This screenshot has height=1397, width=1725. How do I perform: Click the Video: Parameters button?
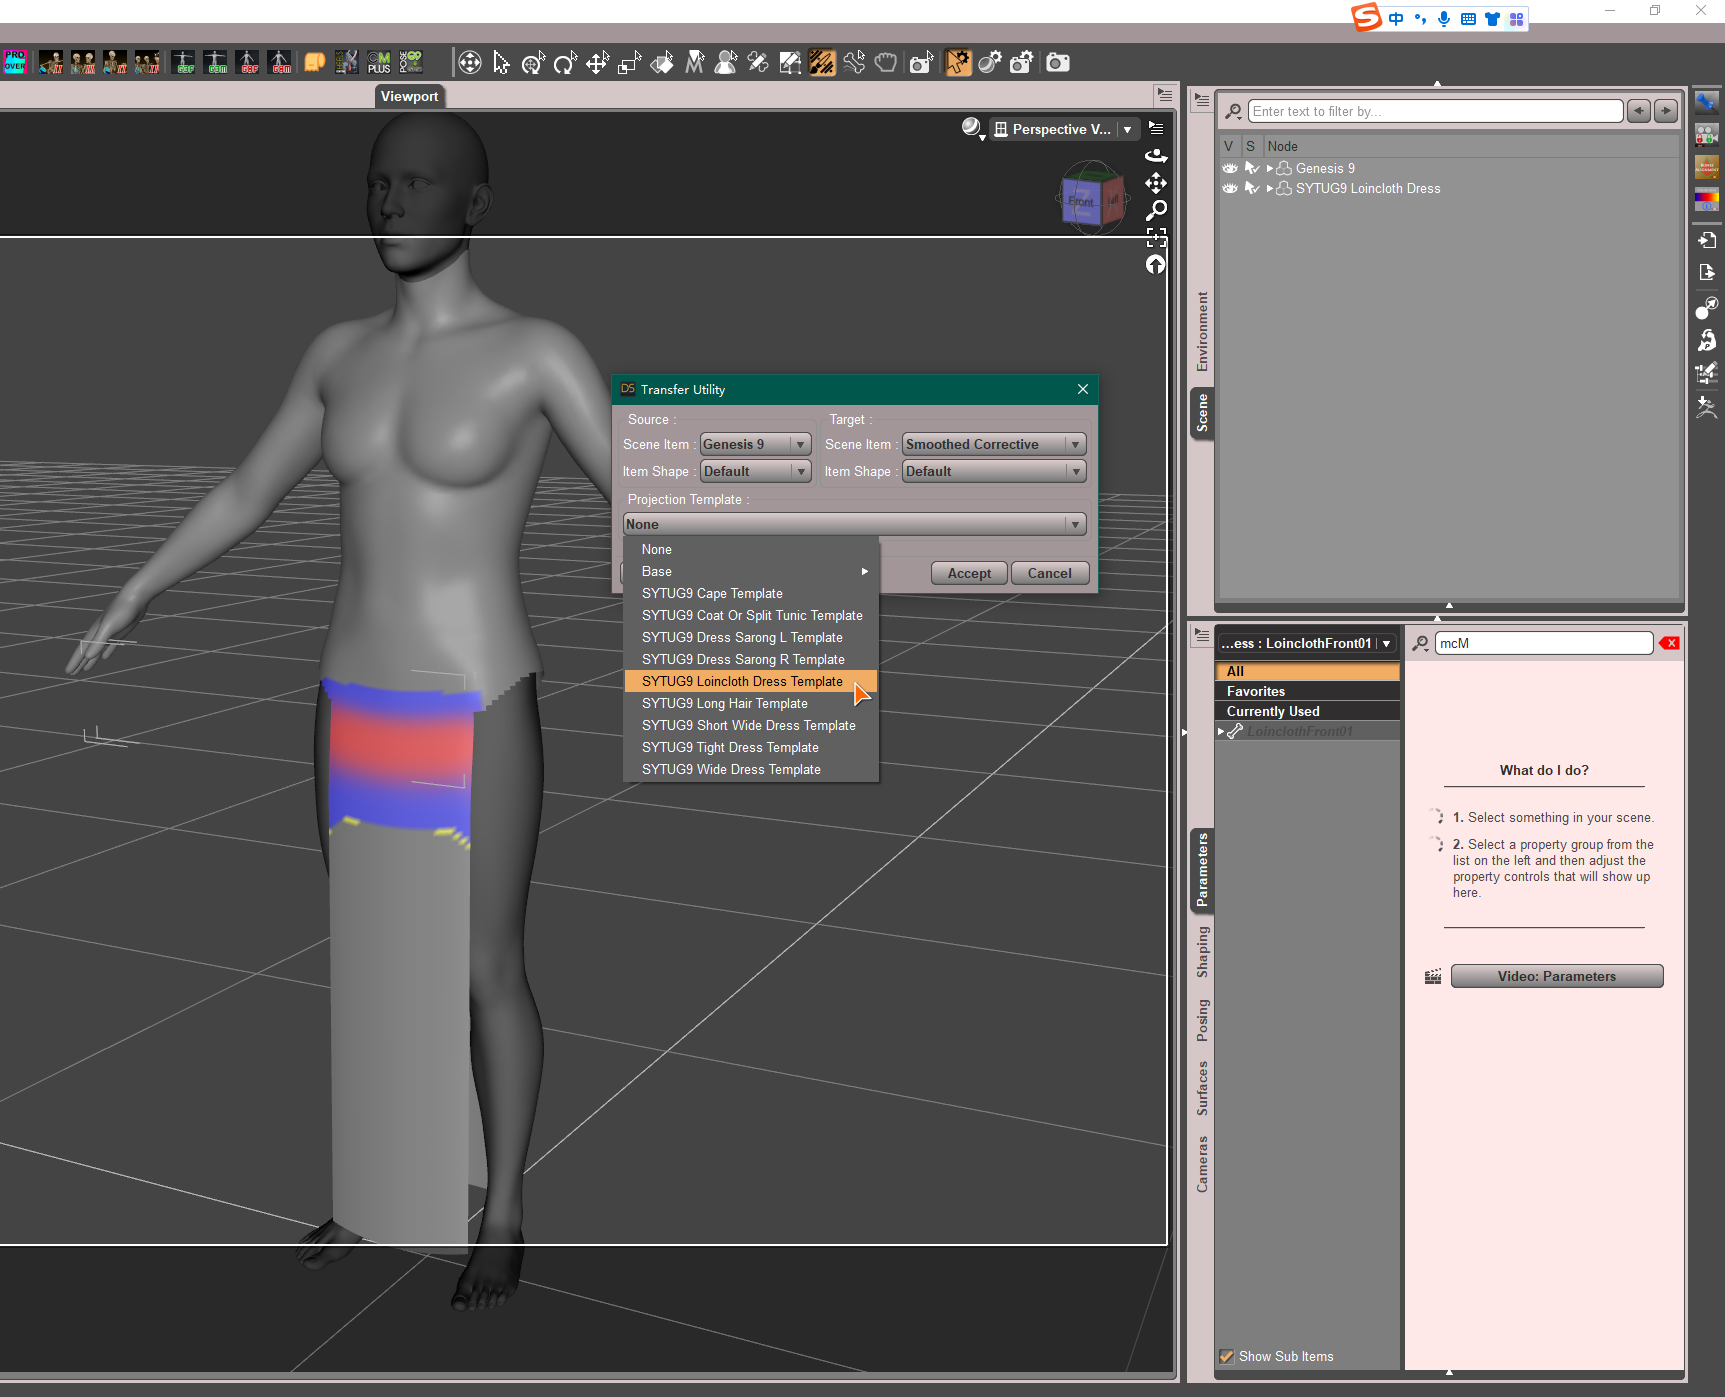point(1556,976)
